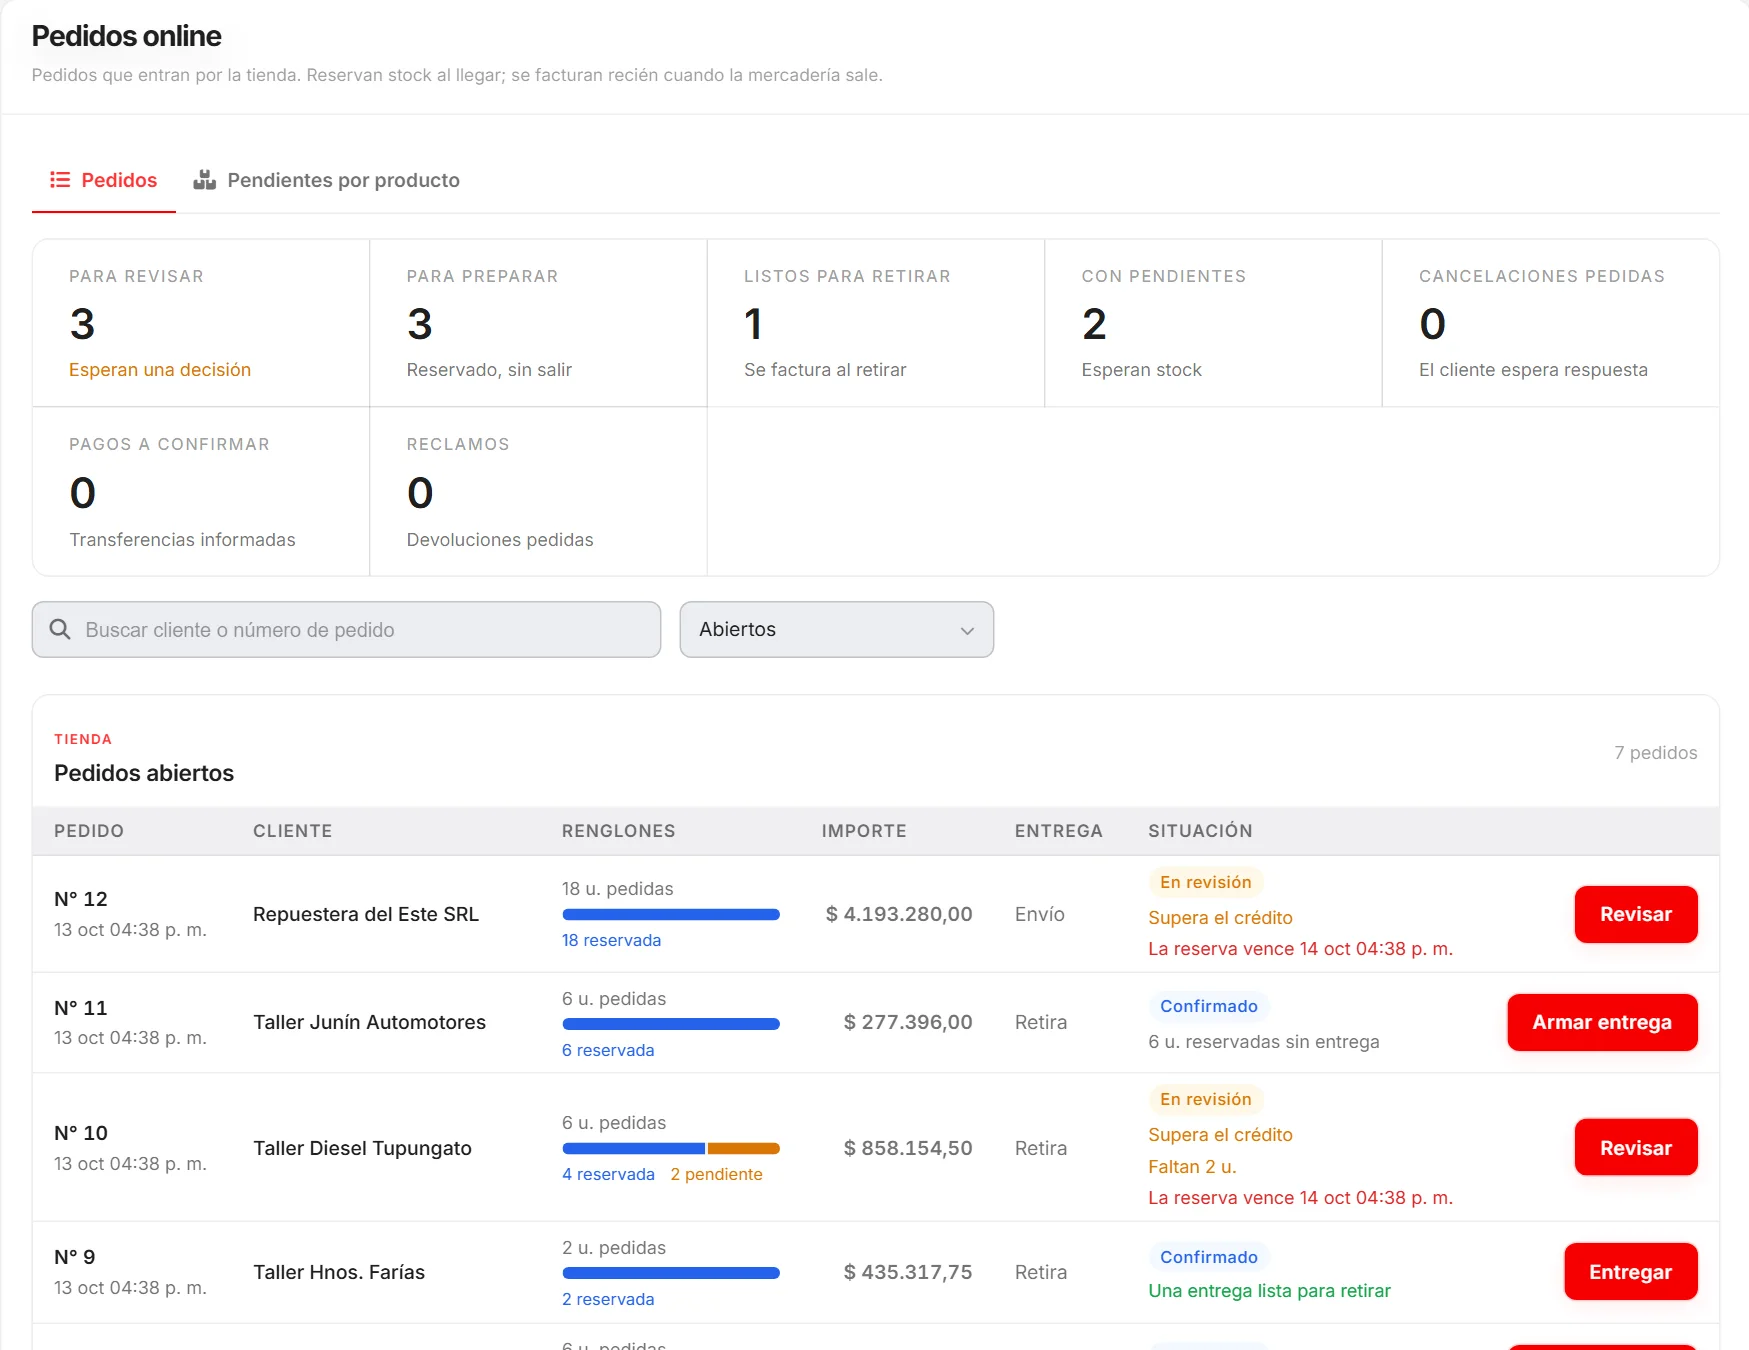This screenshot has width=1749, height=1350.
Task: Click client Taller Hnos. Farías
Action: pyautogui.click(x=339, y=1272)
